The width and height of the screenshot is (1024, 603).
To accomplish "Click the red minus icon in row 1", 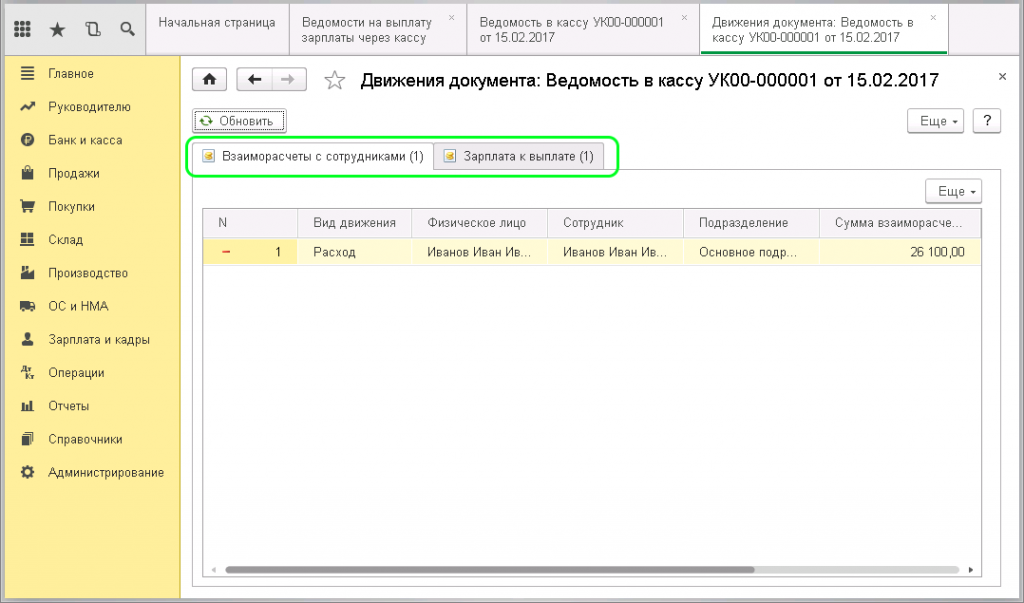I will click(x=226, y=252).
